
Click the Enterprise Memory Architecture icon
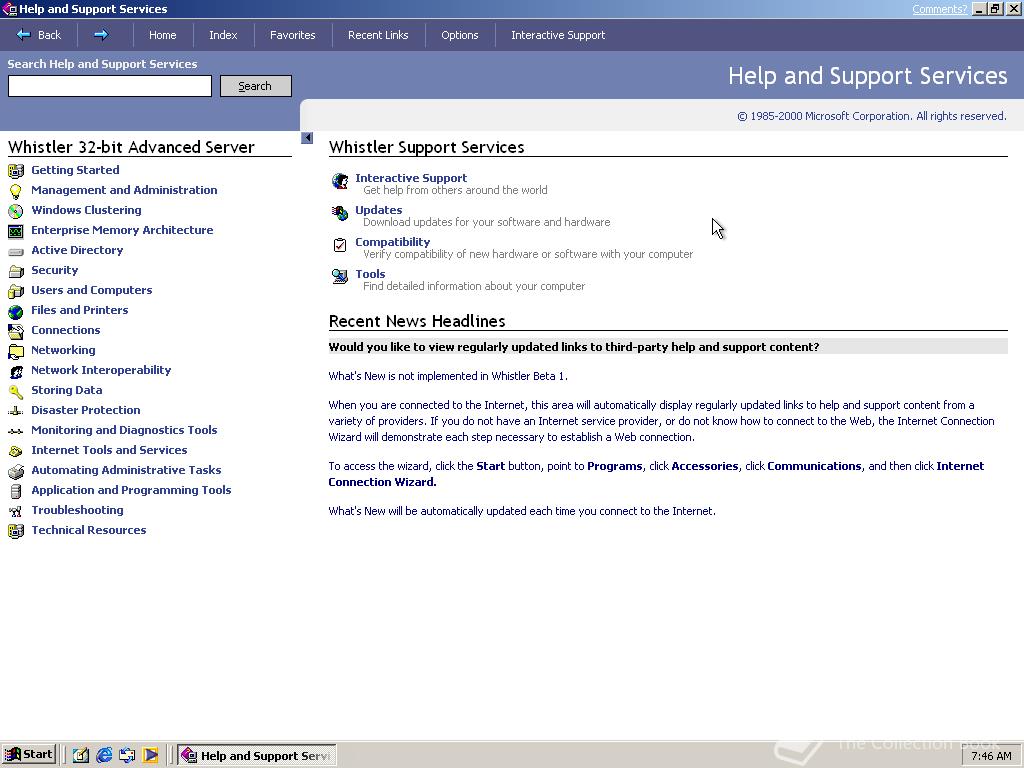(x=16, y=231)
